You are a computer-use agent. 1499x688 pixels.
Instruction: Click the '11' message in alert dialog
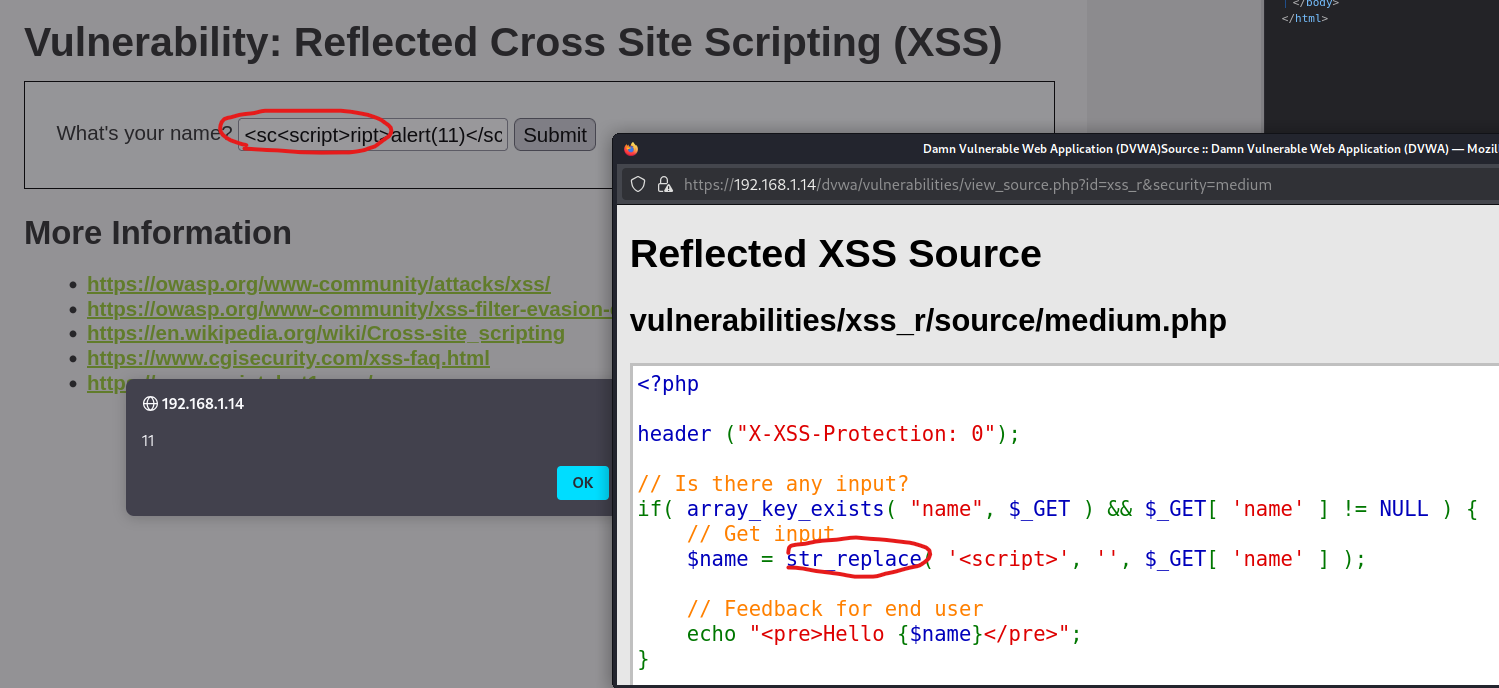tap(148, 441)
